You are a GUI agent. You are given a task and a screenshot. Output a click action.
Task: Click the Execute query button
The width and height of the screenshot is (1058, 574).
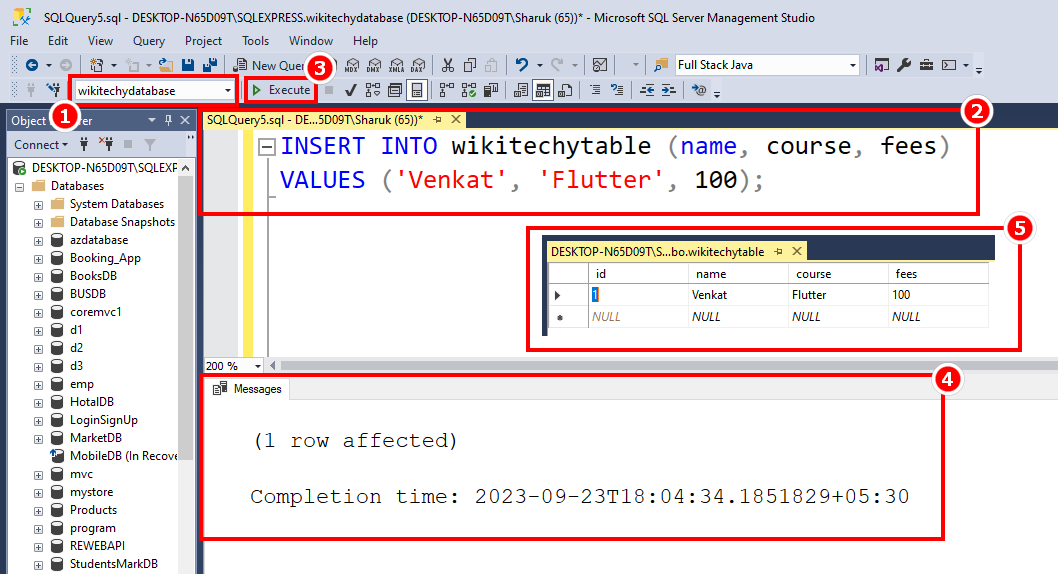[x=281, y=90]
